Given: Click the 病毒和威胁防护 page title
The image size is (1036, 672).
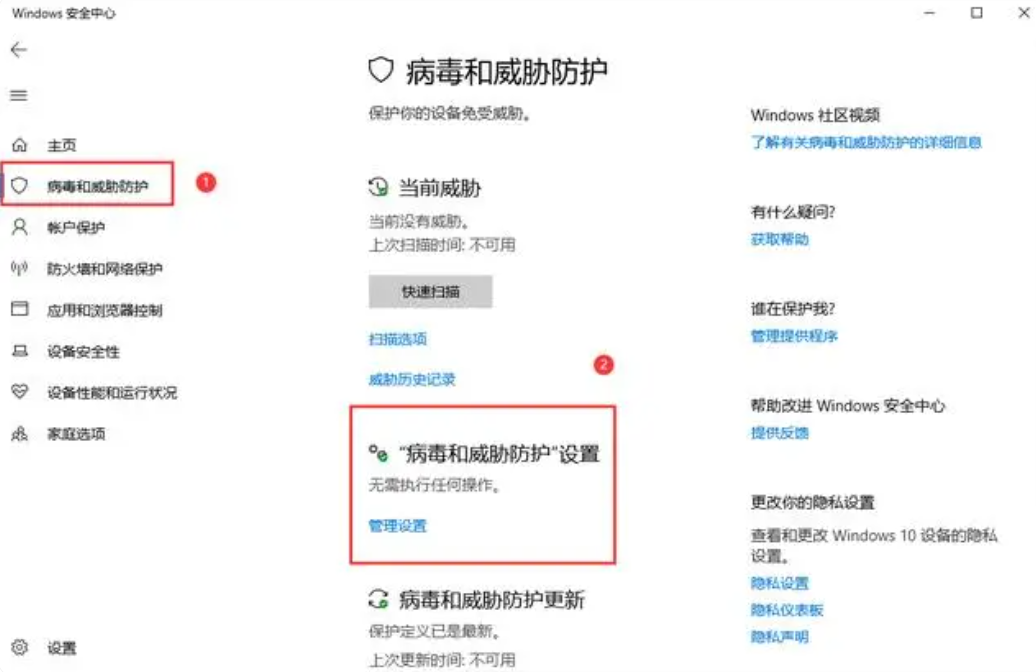Looking at the screenshot, I should point(507,71).
